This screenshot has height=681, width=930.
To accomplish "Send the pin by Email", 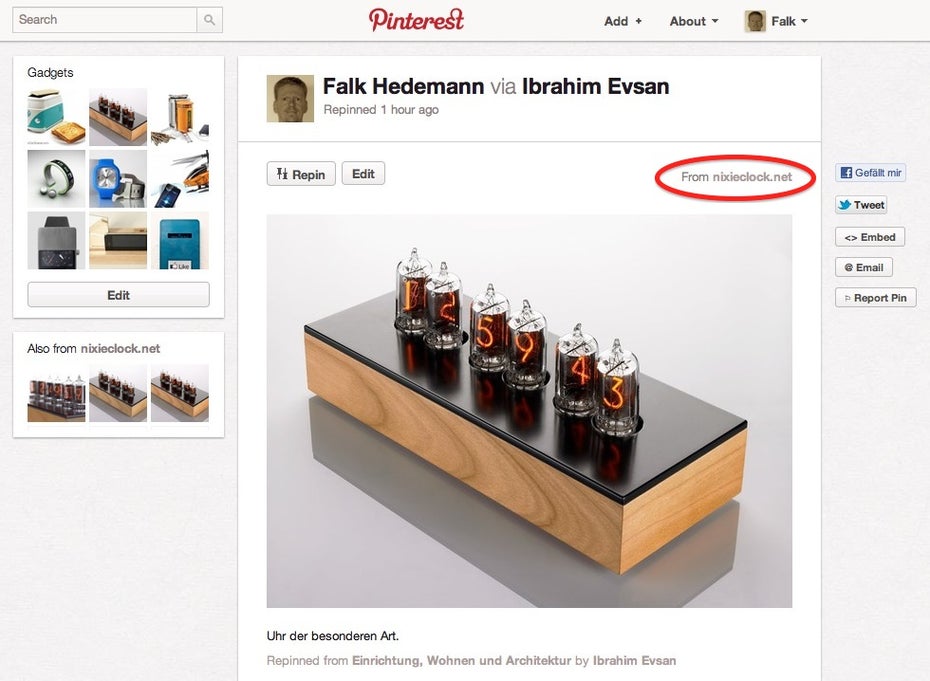I will point(864,267).
